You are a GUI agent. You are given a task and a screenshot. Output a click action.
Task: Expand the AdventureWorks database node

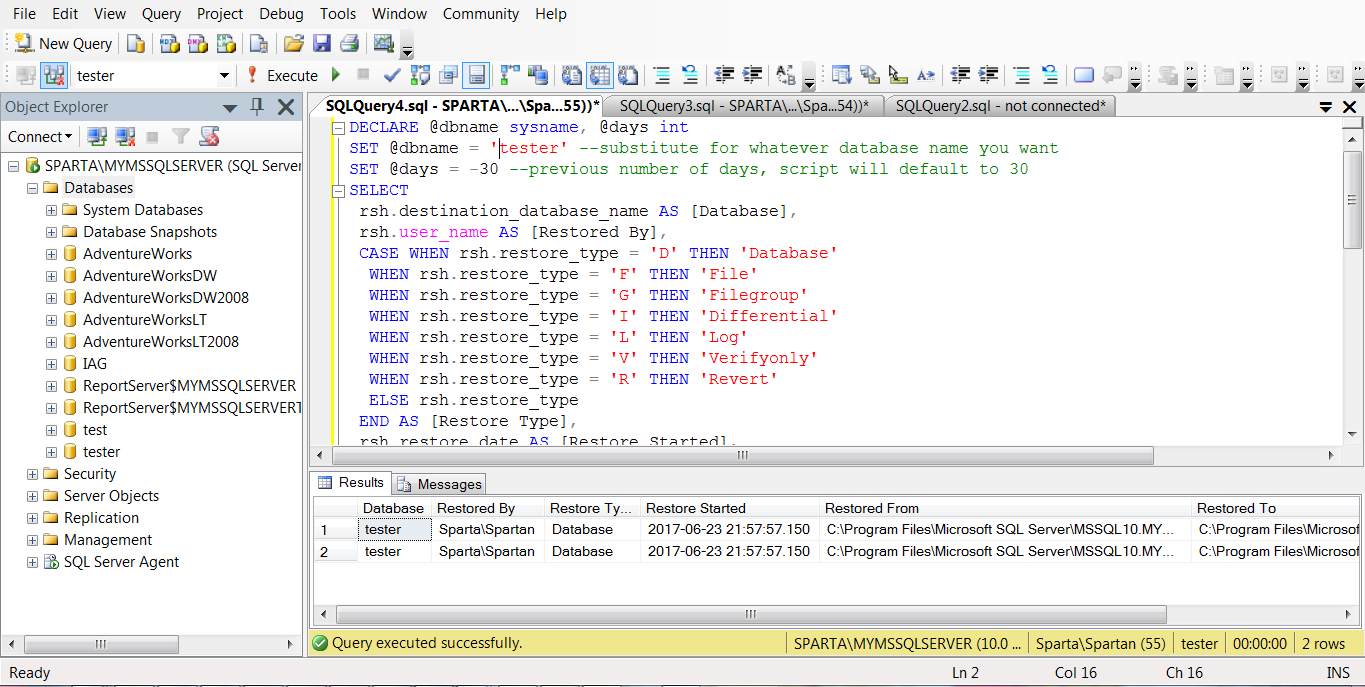point(51,254)
